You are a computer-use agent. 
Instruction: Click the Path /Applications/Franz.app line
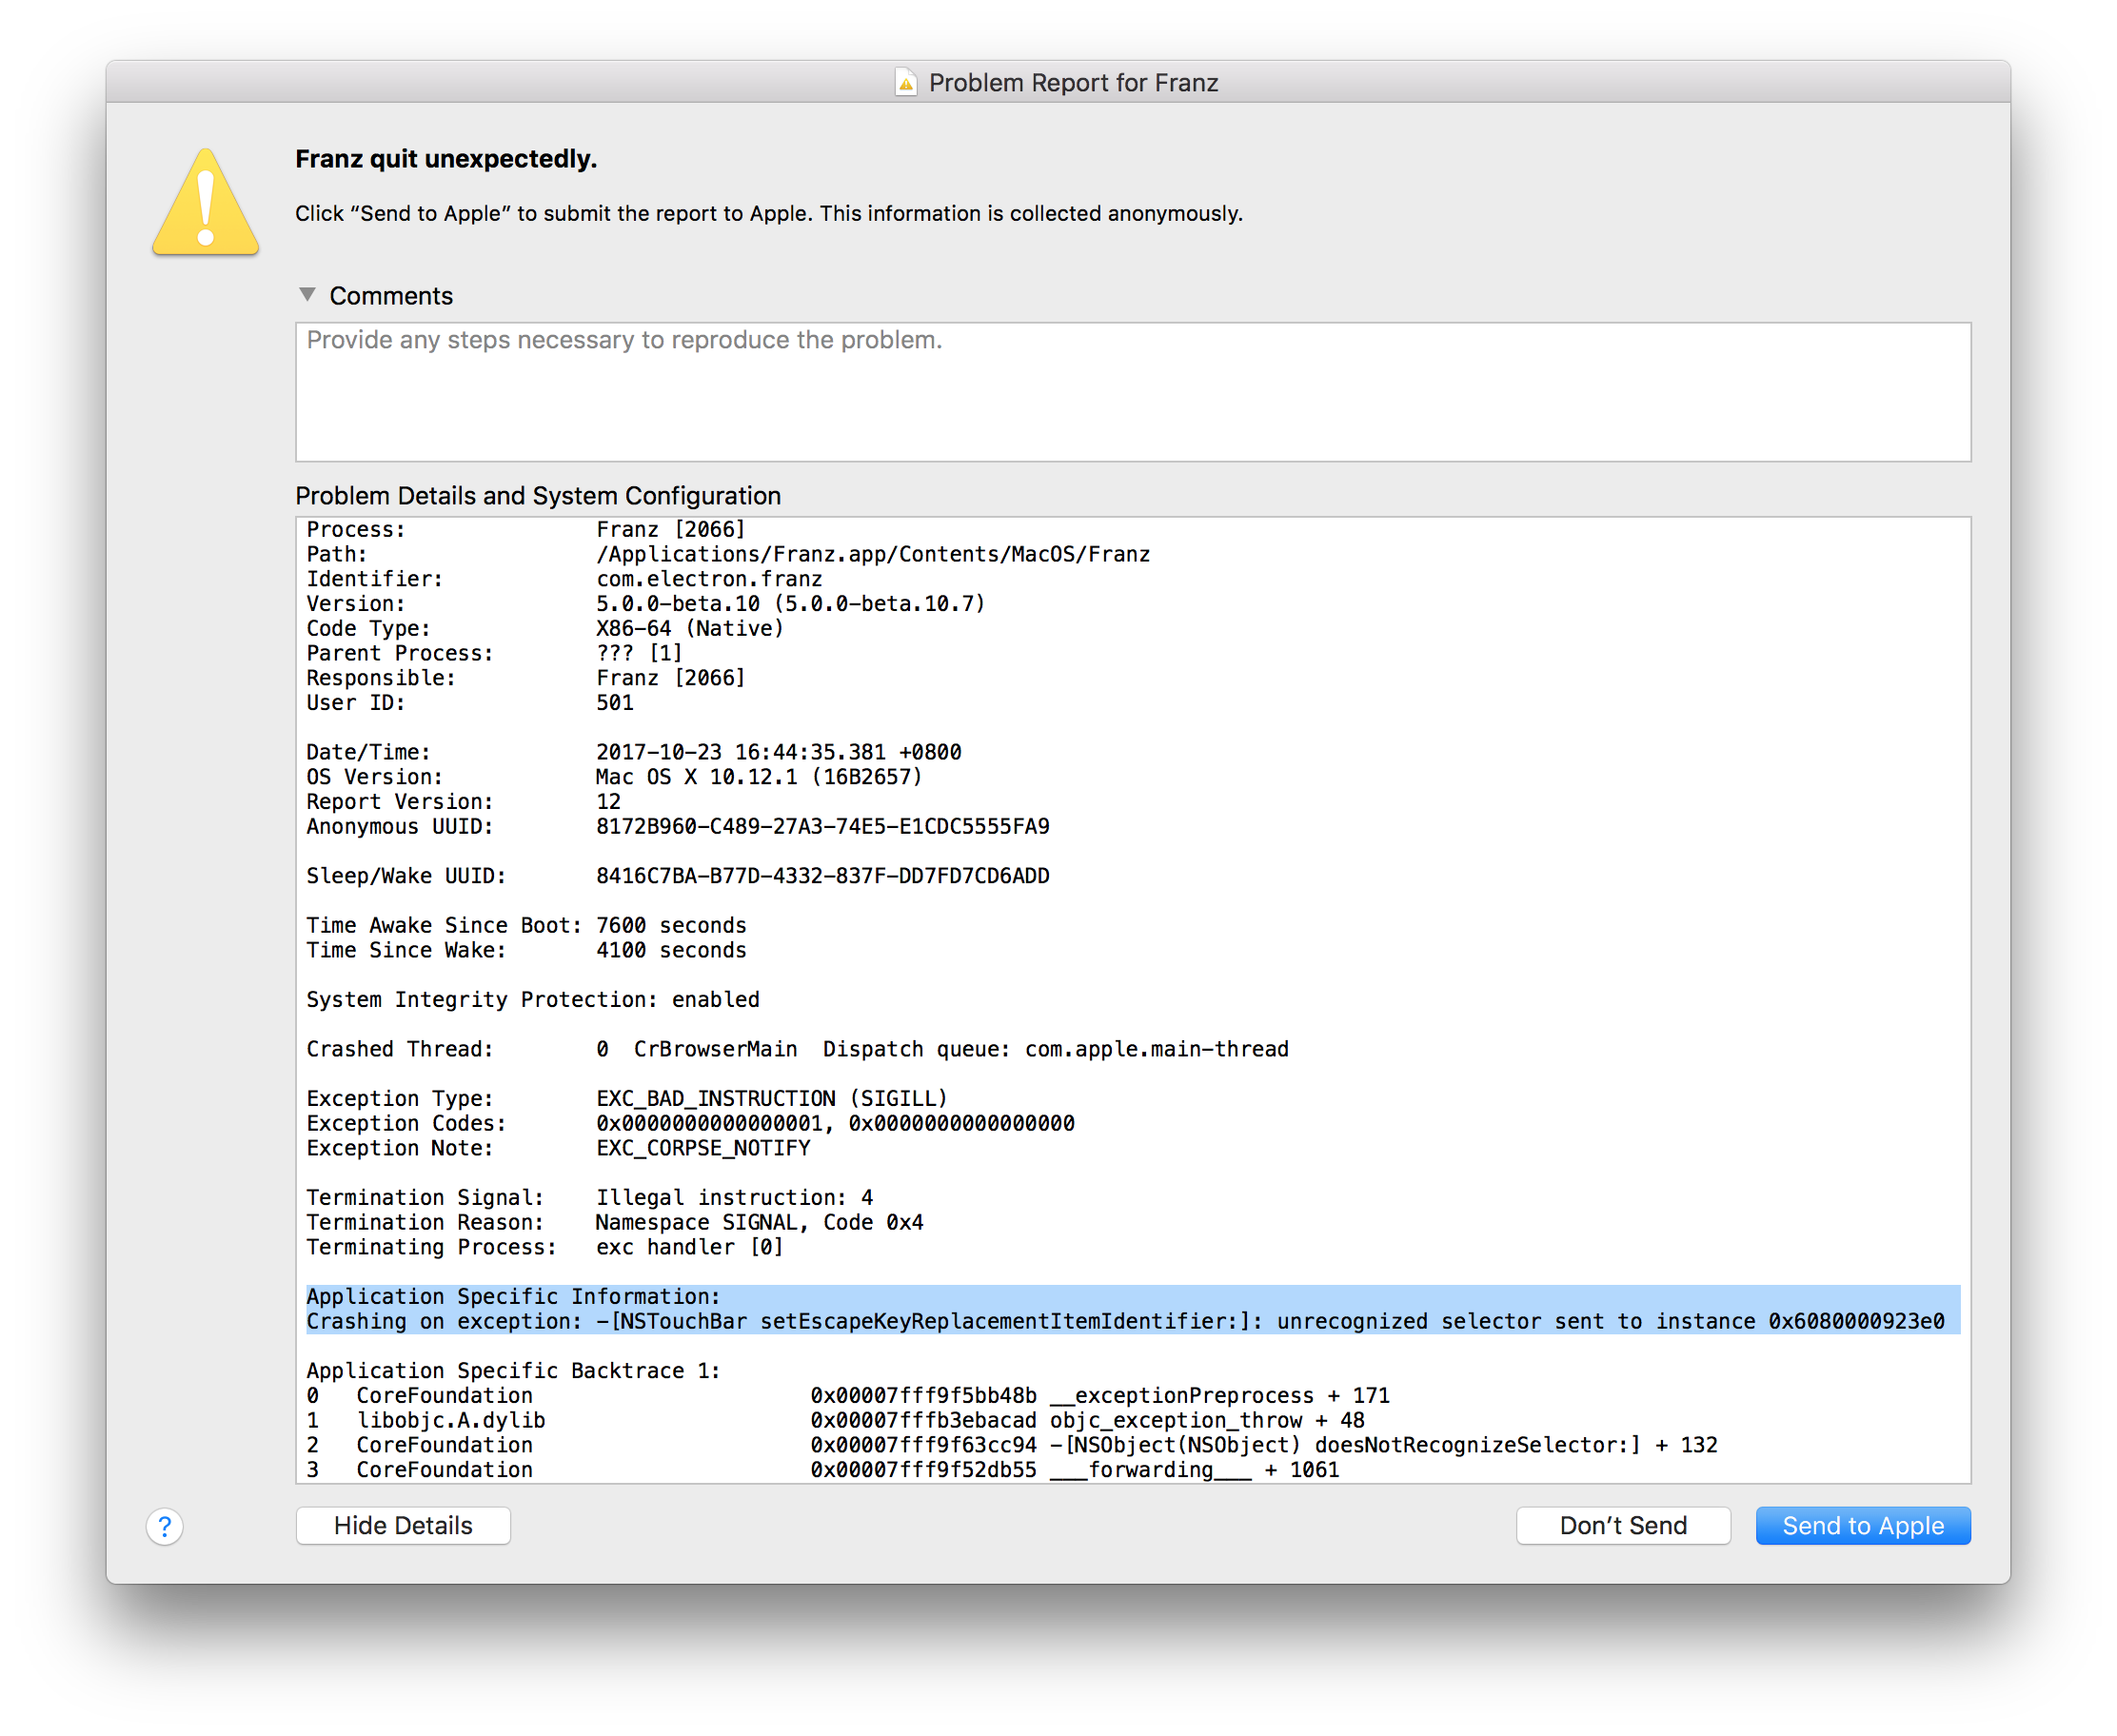(x=728, y=555)
